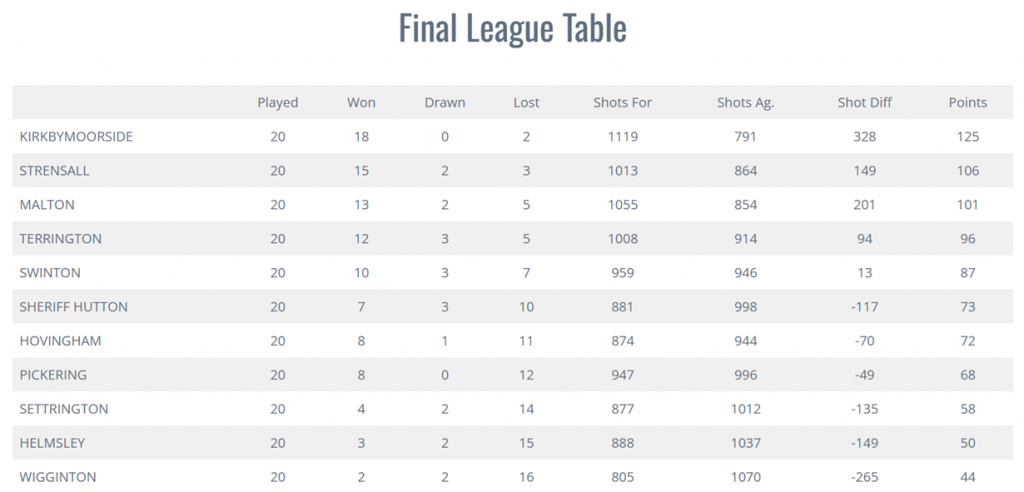
Task: Select the MALTON team name
Action: coord(47,205)
